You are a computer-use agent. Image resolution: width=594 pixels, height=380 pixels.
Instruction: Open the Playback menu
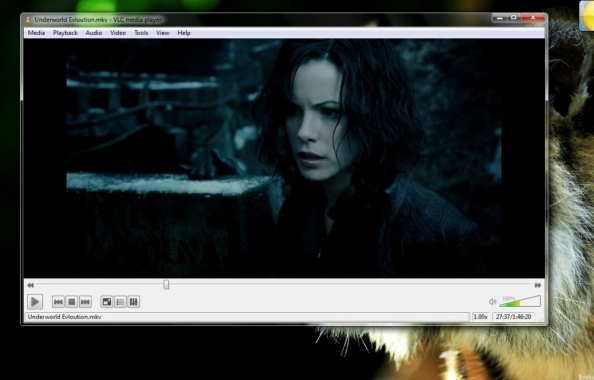(x=65, y=33)
